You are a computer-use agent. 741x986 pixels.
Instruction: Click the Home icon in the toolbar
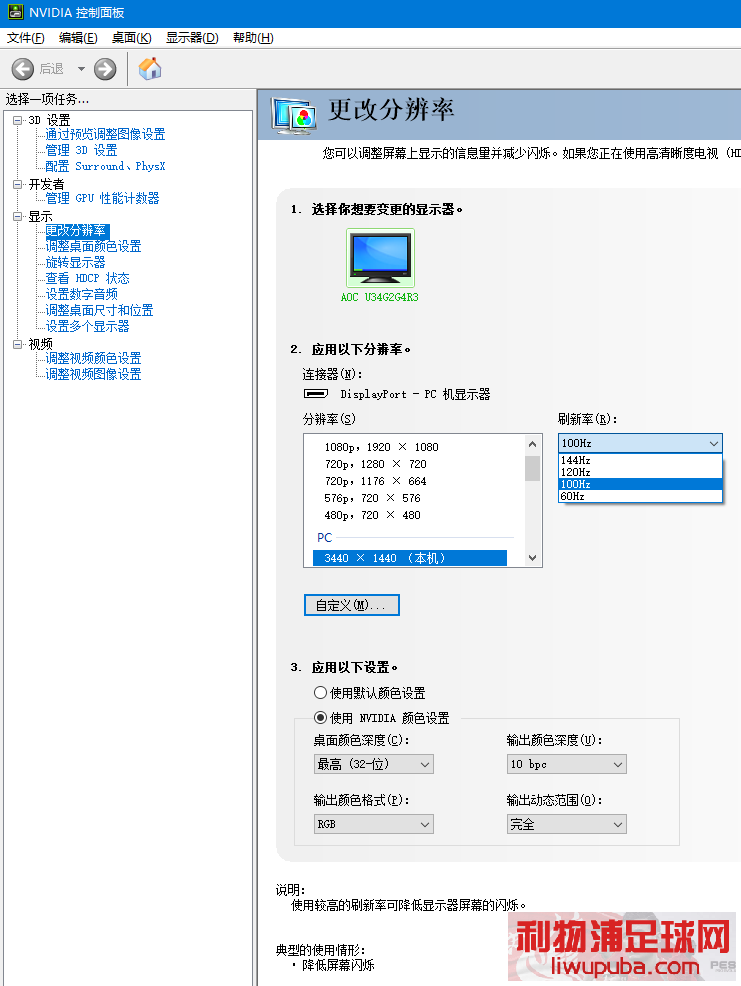150,69
